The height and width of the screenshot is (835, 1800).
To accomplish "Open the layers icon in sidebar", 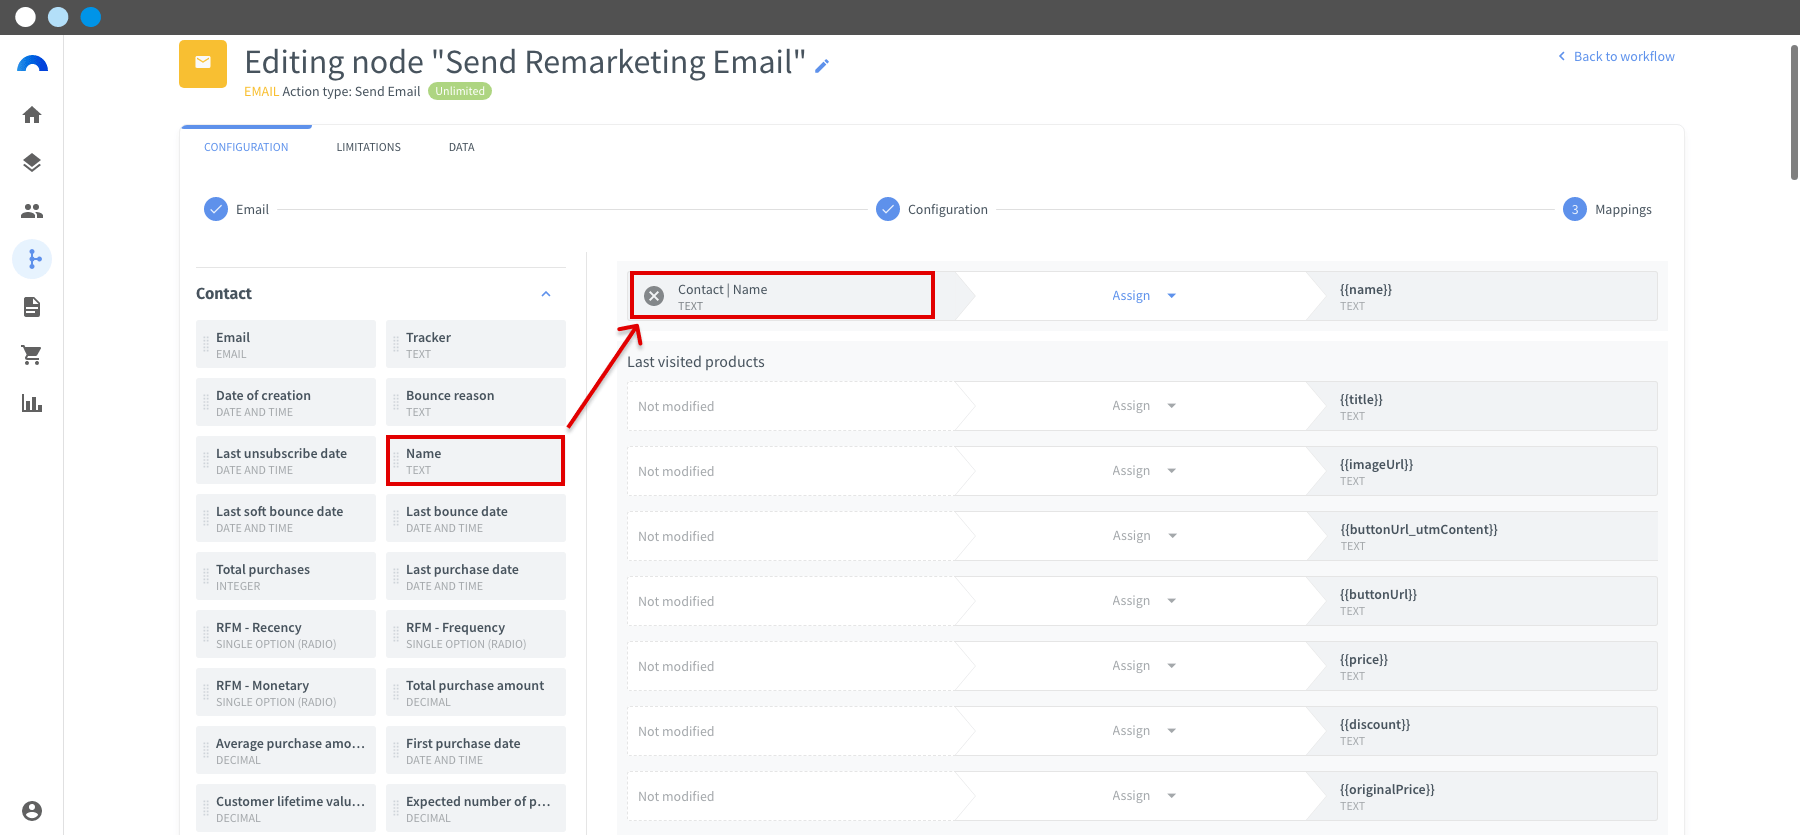I will click(x=32, y=163).
